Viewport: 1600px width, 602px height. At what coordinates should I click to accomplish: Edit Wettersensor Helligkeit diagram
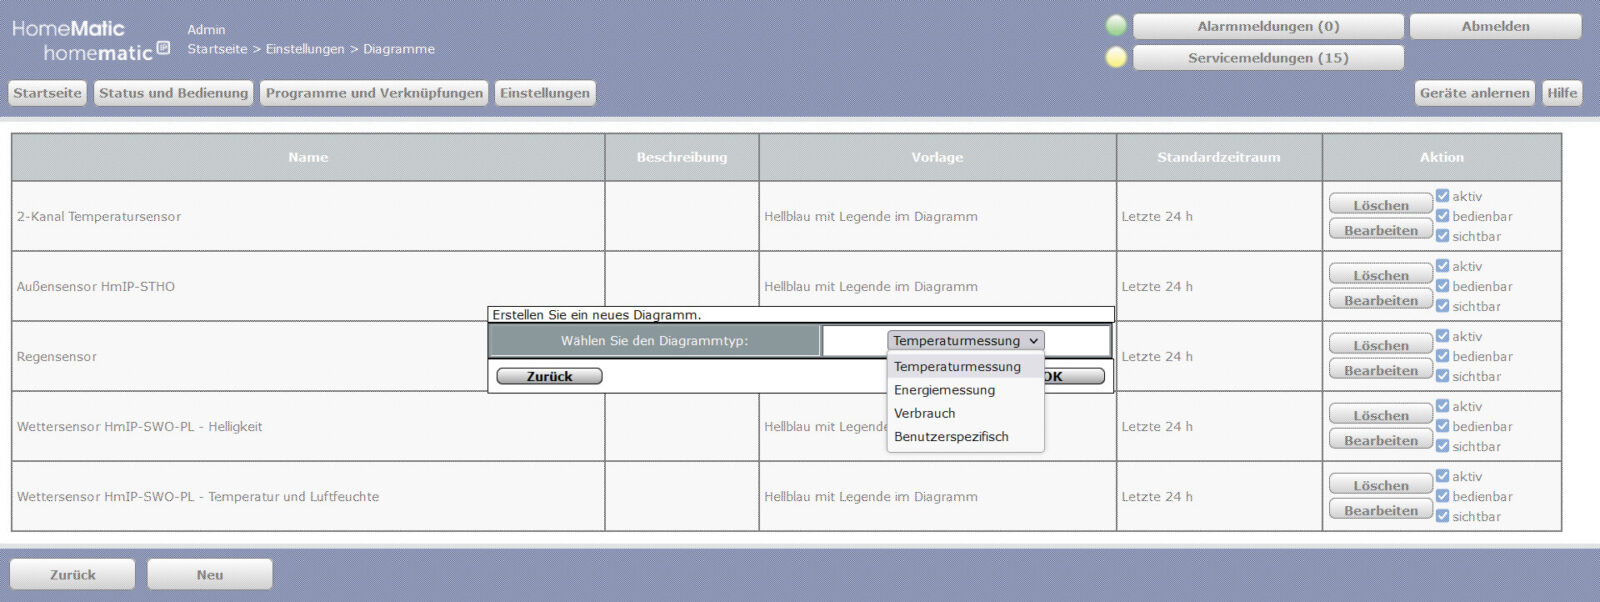pyautogui.click(x=1381, y=440)
